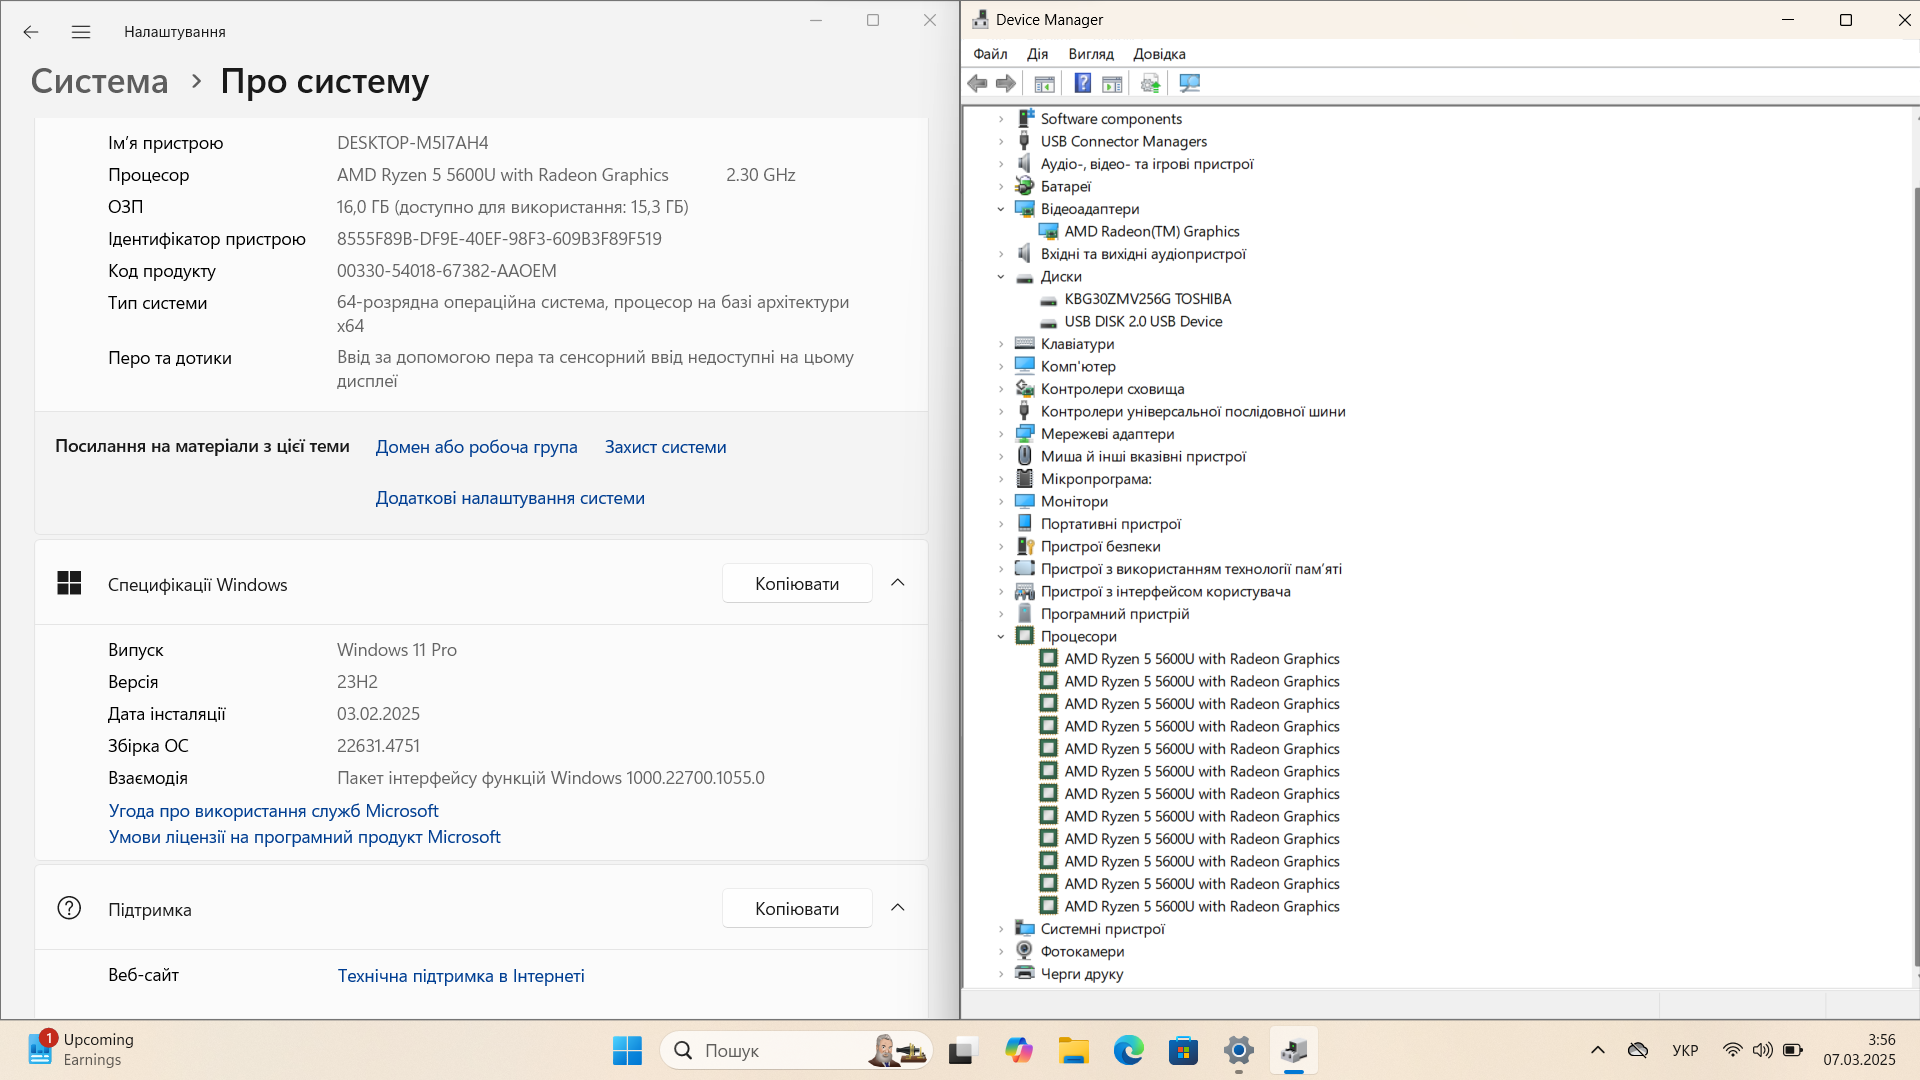The width and height of the screenshot is (1920, 1080).
Task: Expand Клавіатури node
Action: [1001, 344]
